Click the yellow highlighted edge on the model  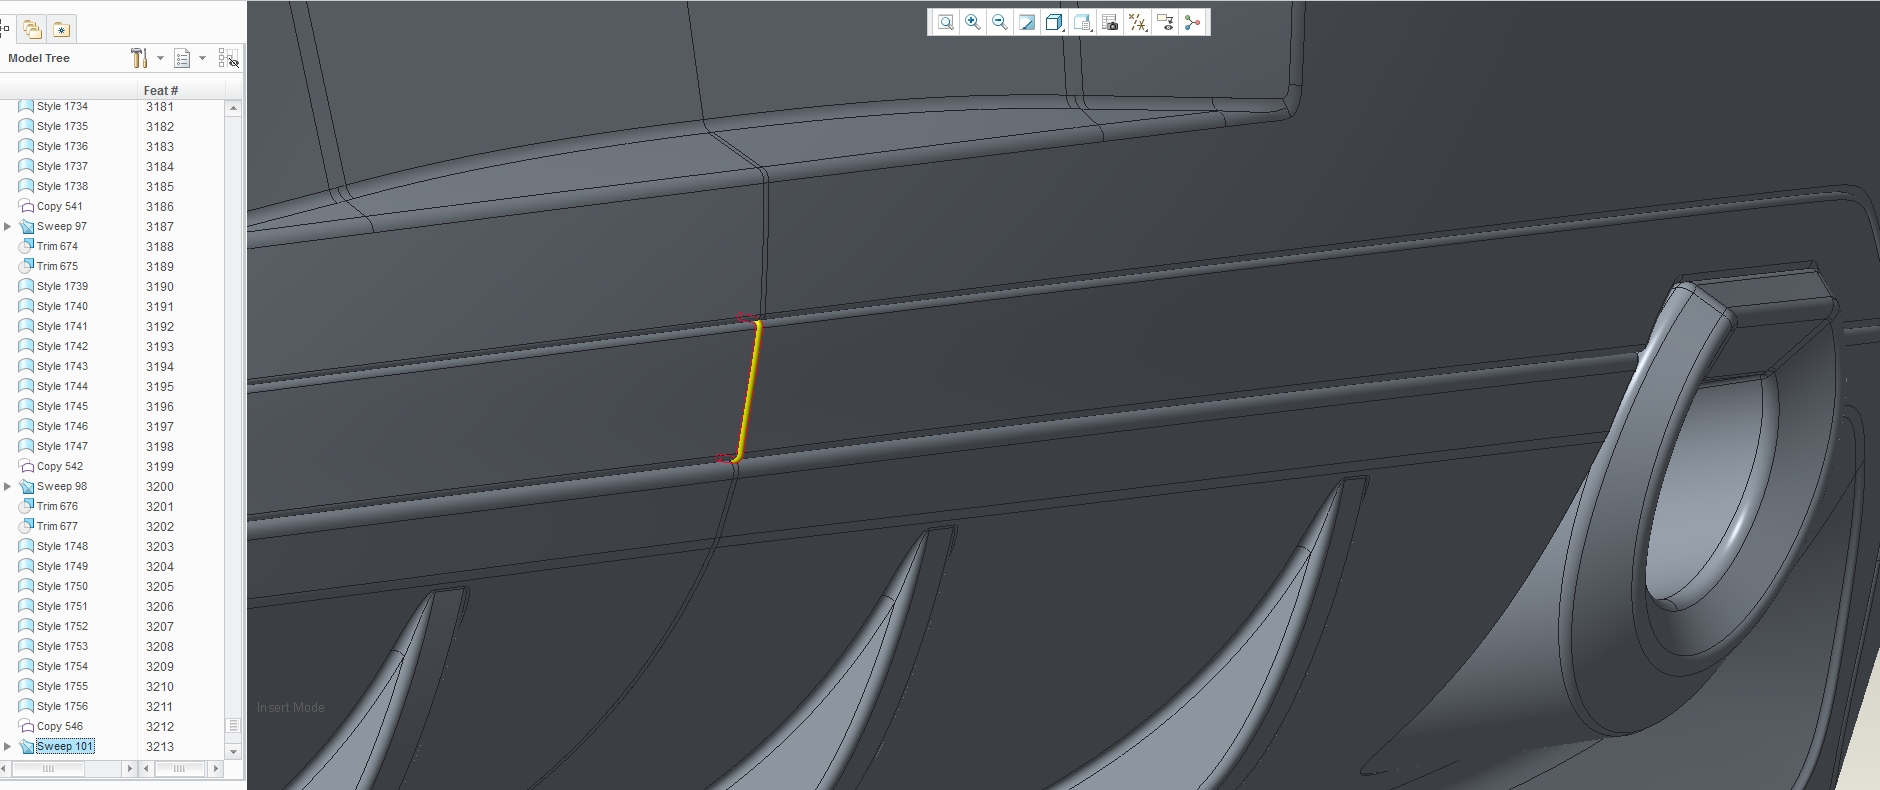(x=750, y=390)
